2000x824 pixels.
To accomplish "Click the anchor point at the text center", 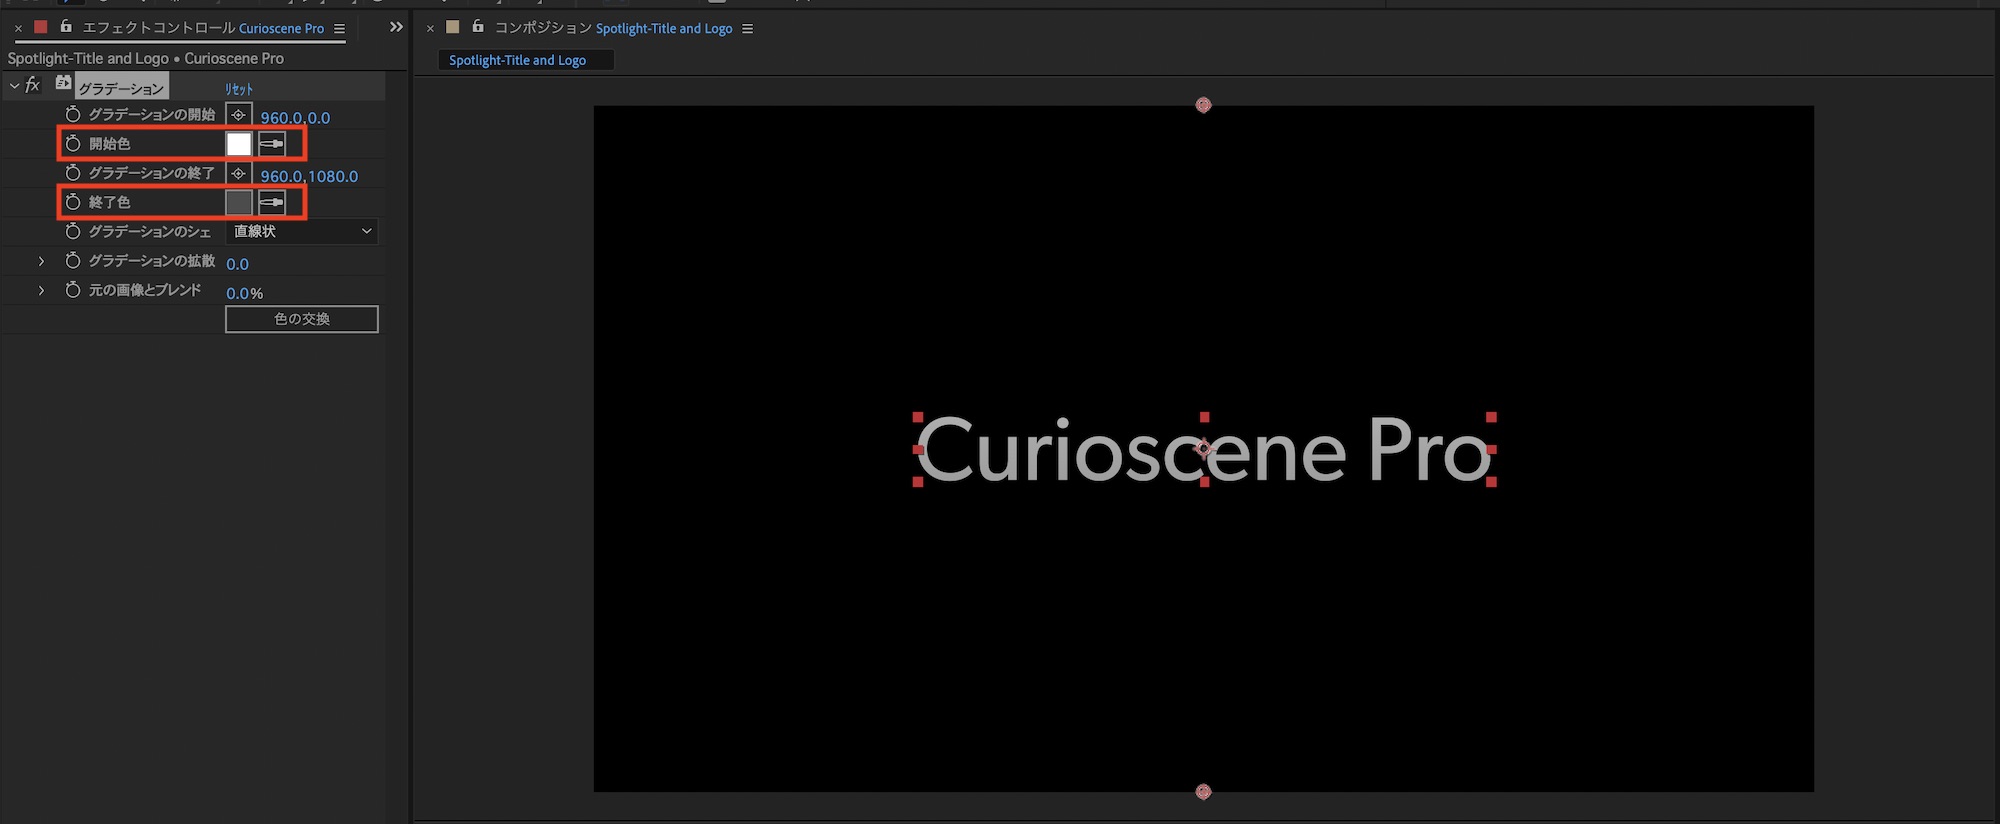I will tap(1204, 449).
